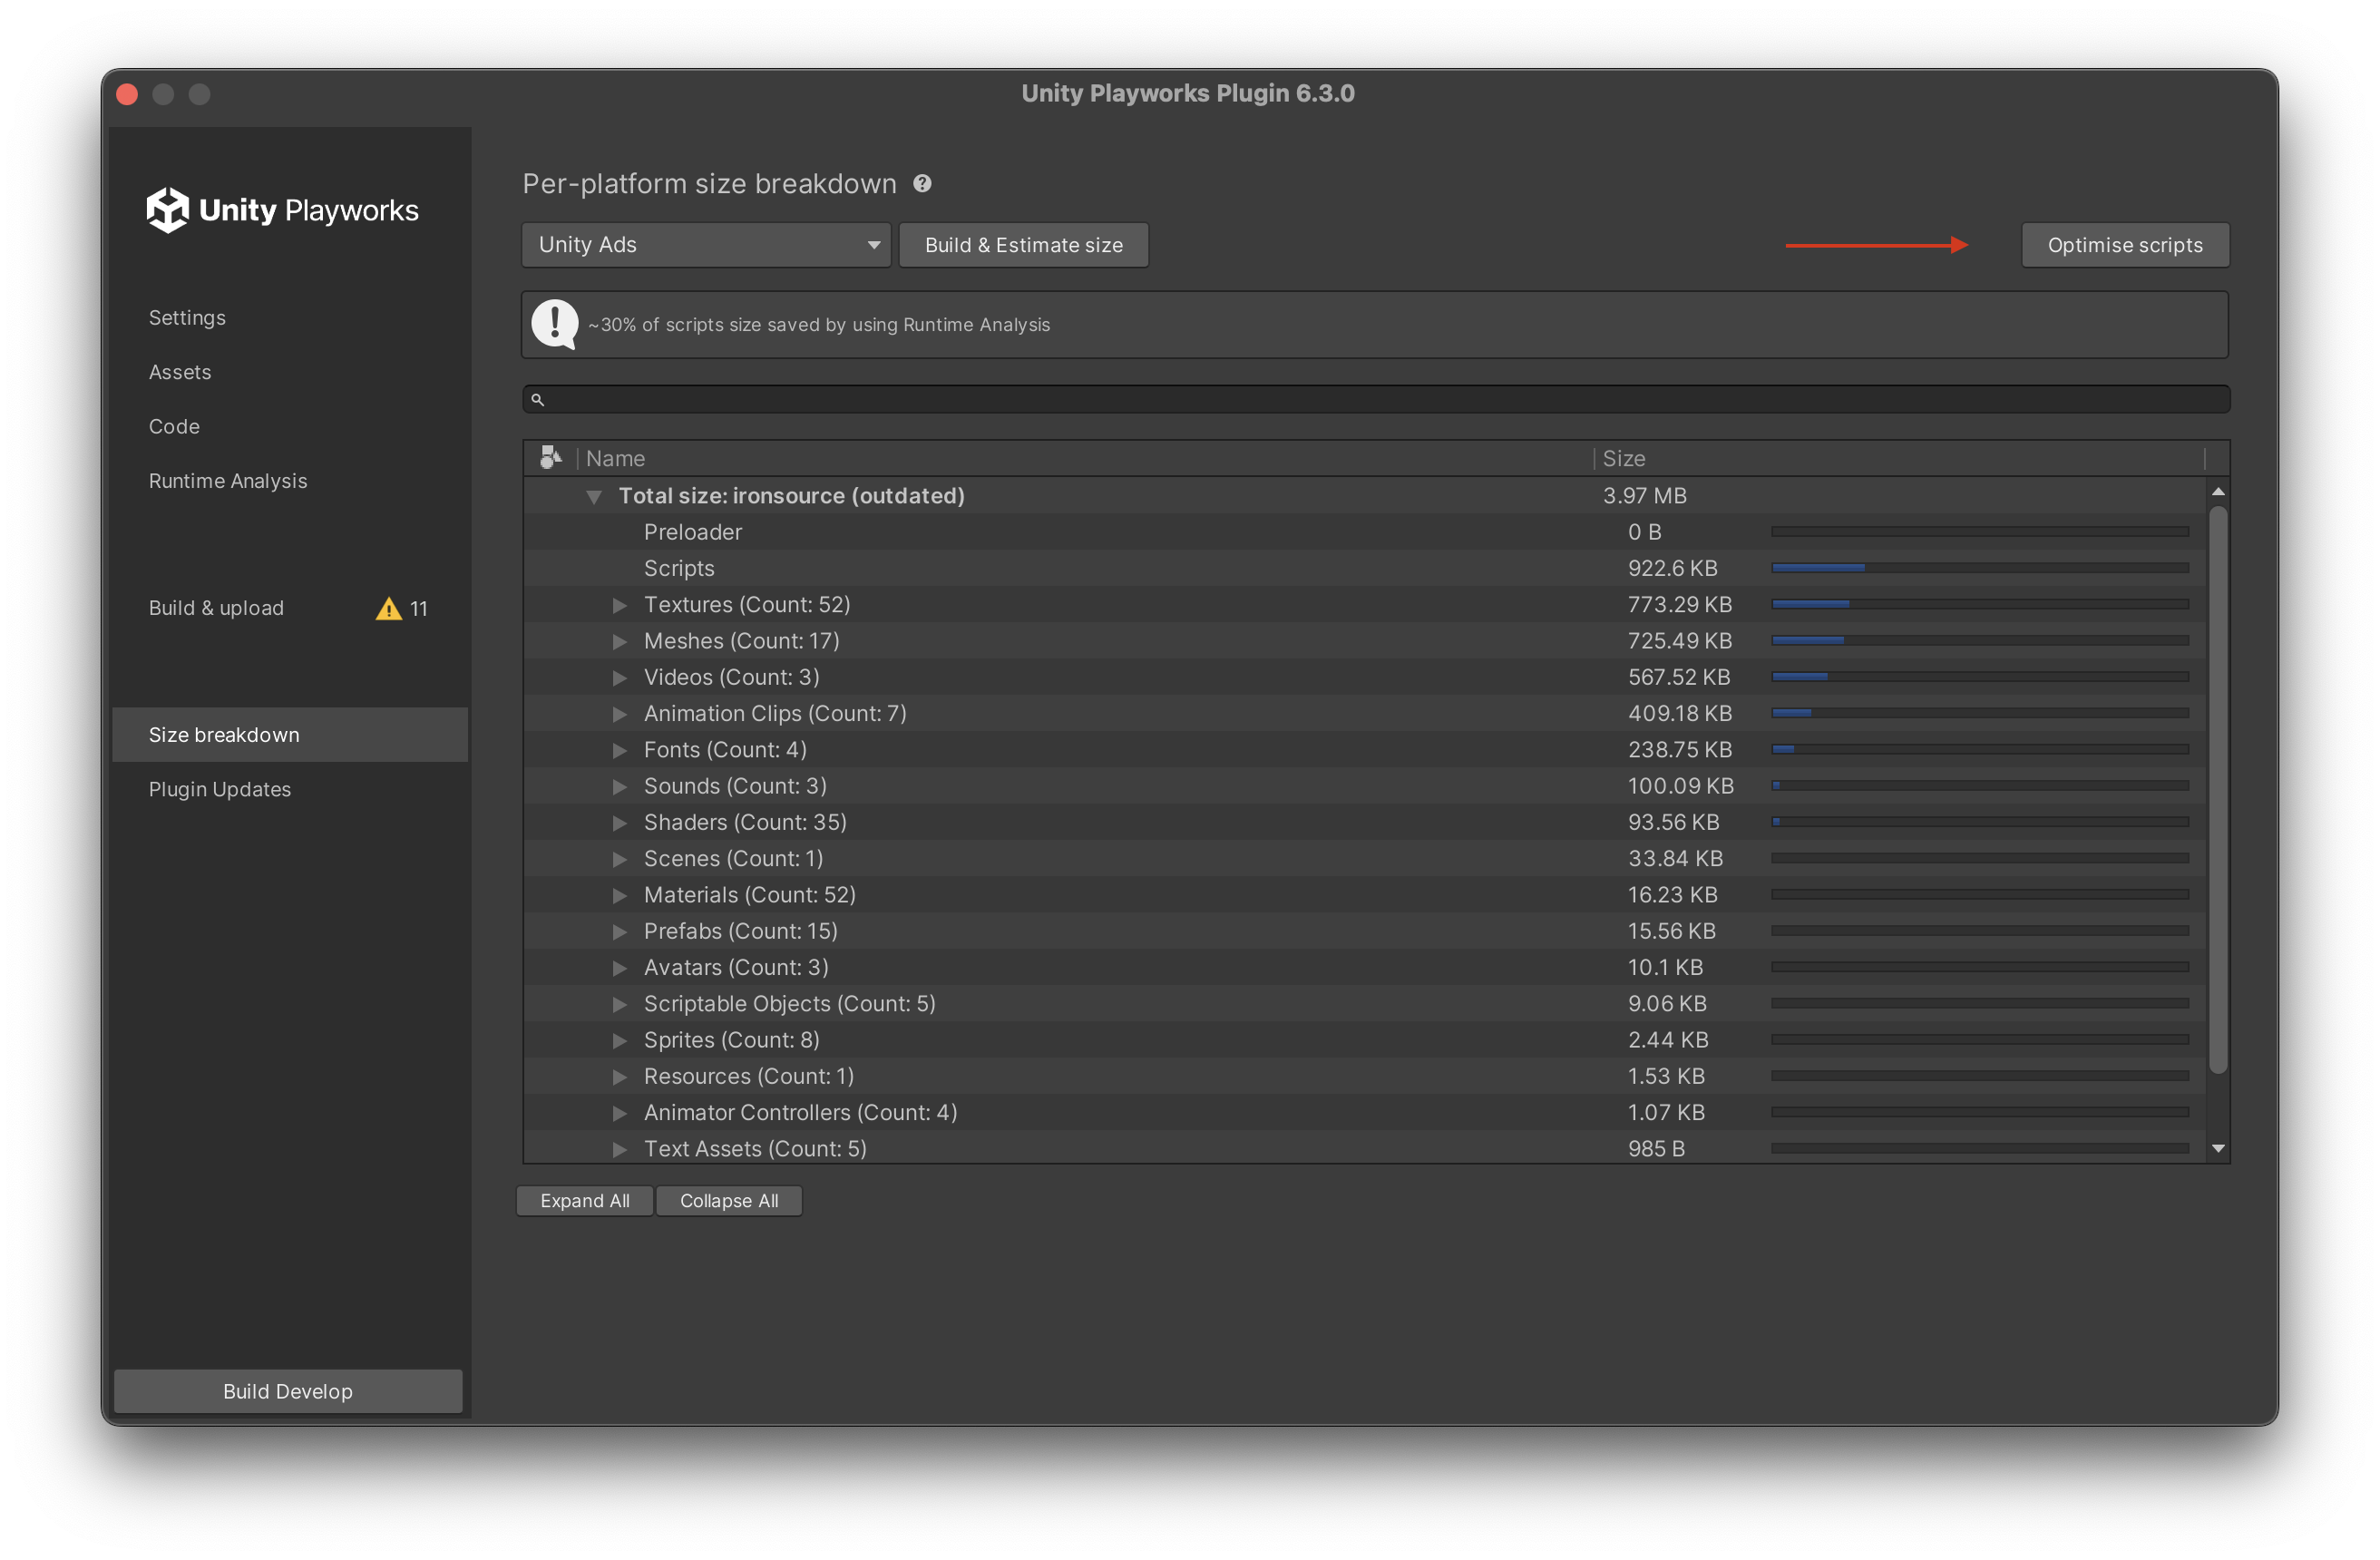Click the Per-platform size breakdown heading

709,184
